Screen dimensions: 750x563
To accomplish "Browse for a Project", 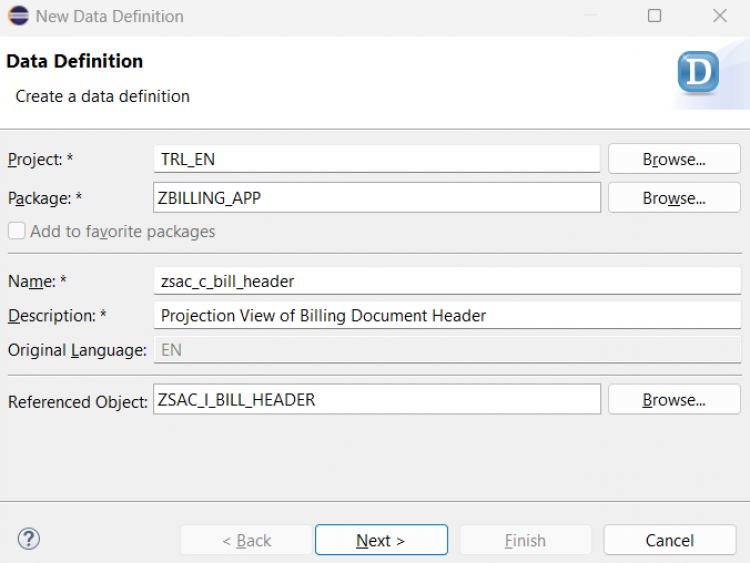I will (x=673, y=159).
